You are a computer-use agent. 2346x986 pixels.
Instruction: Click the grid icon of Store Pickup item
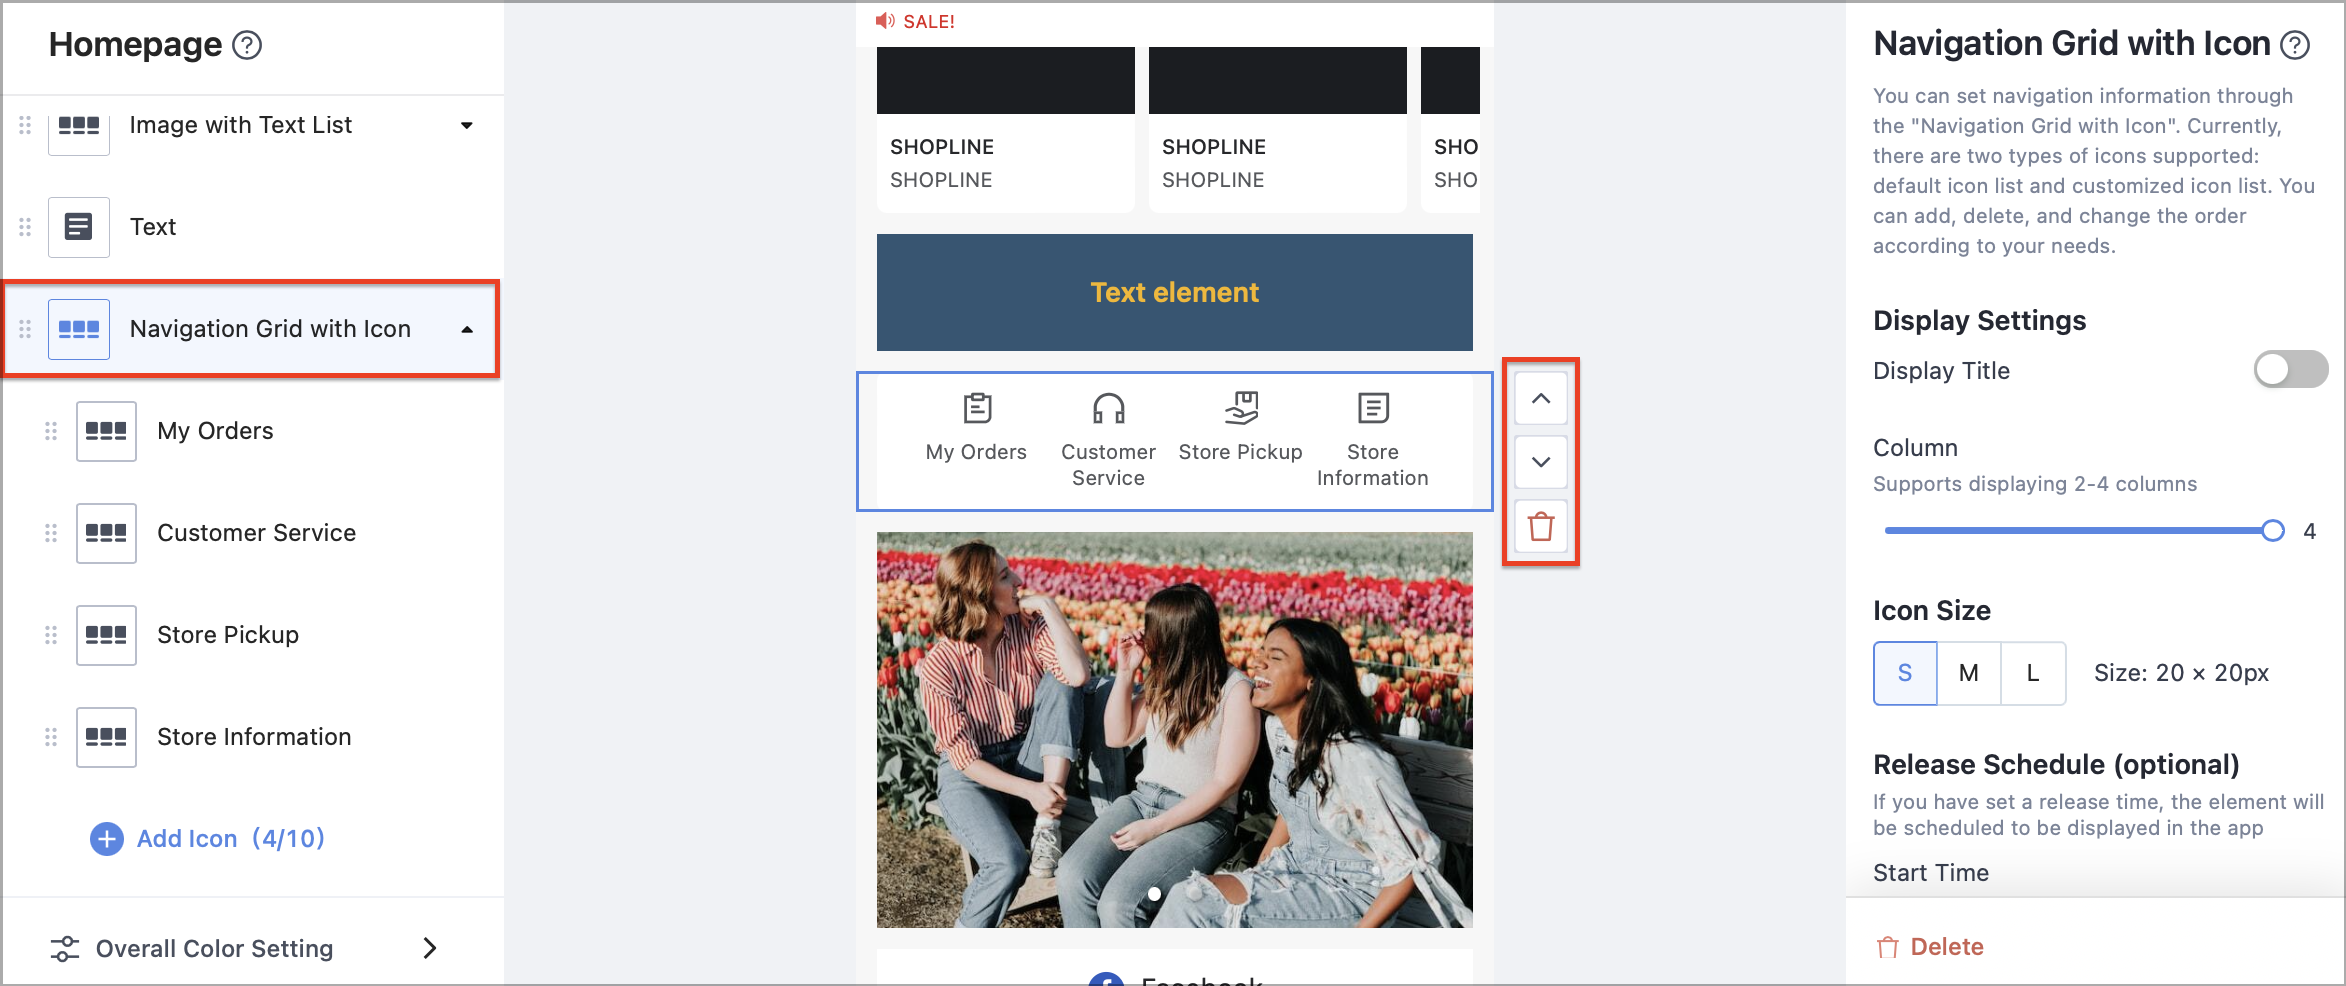106,635
